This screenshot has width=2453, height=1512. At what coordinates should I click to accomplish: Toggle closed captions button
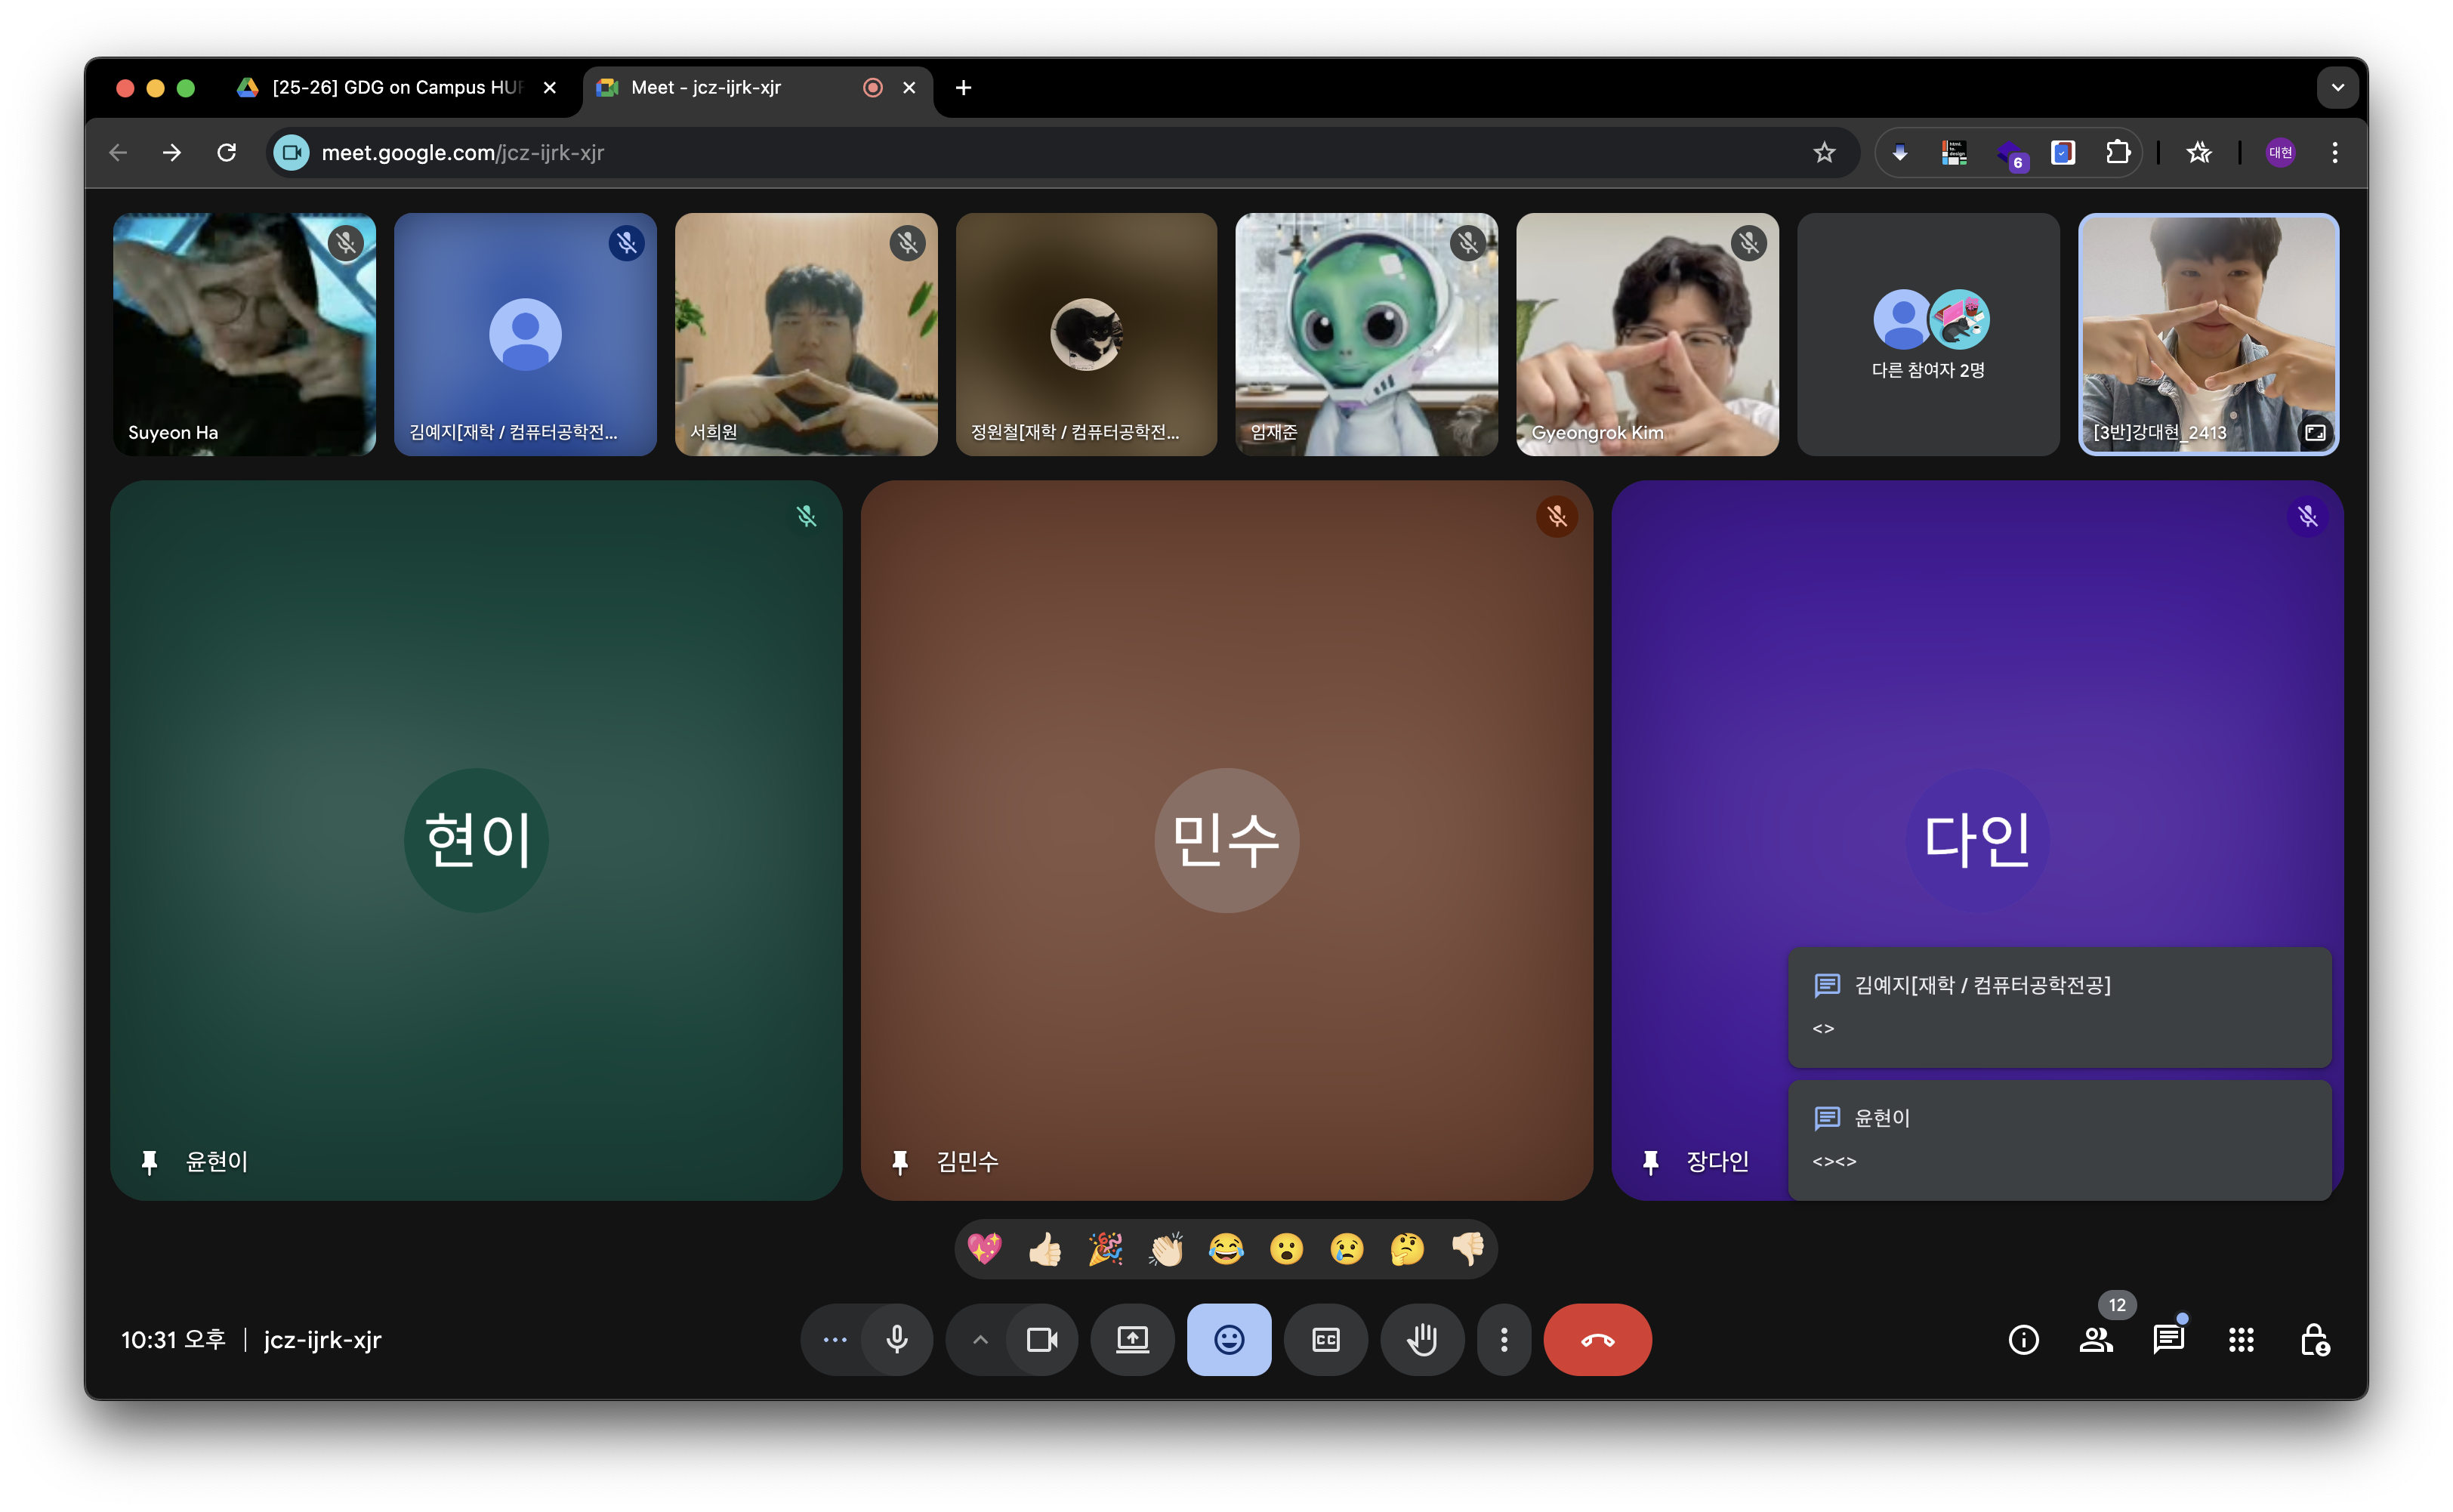coord(1326,1340)
